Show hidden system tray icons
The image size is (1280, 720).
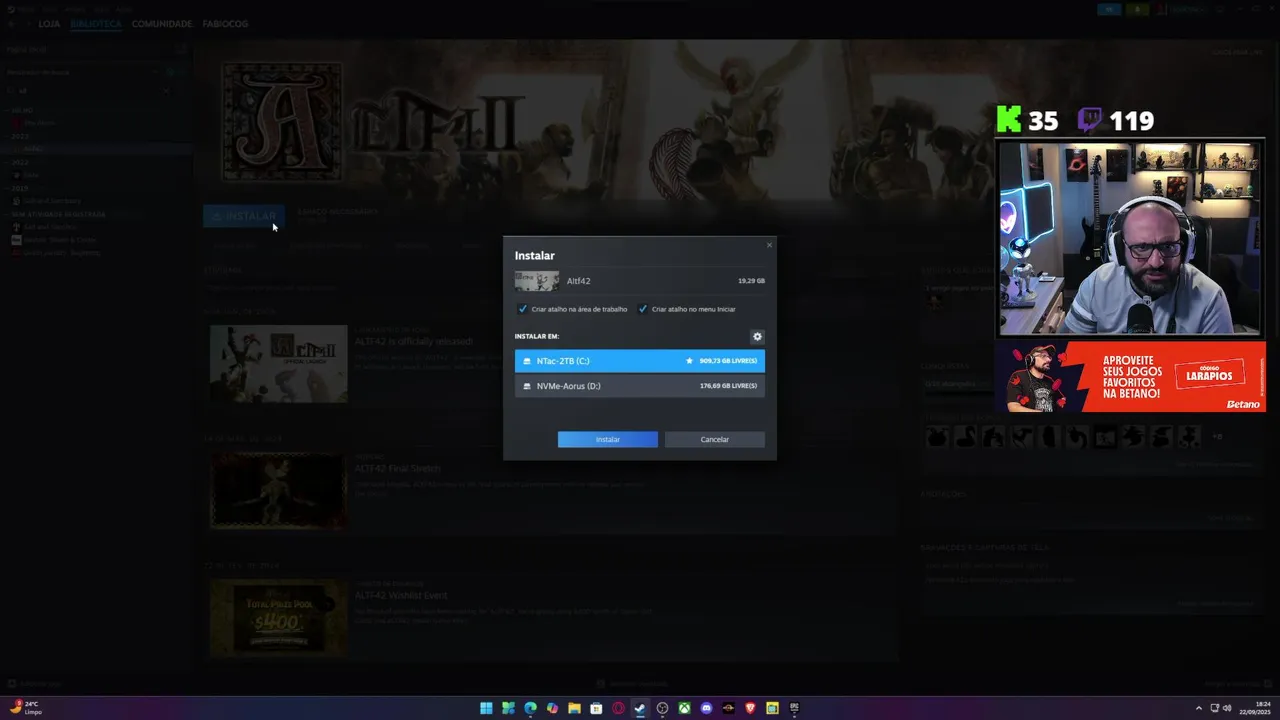click(1199, 708)
